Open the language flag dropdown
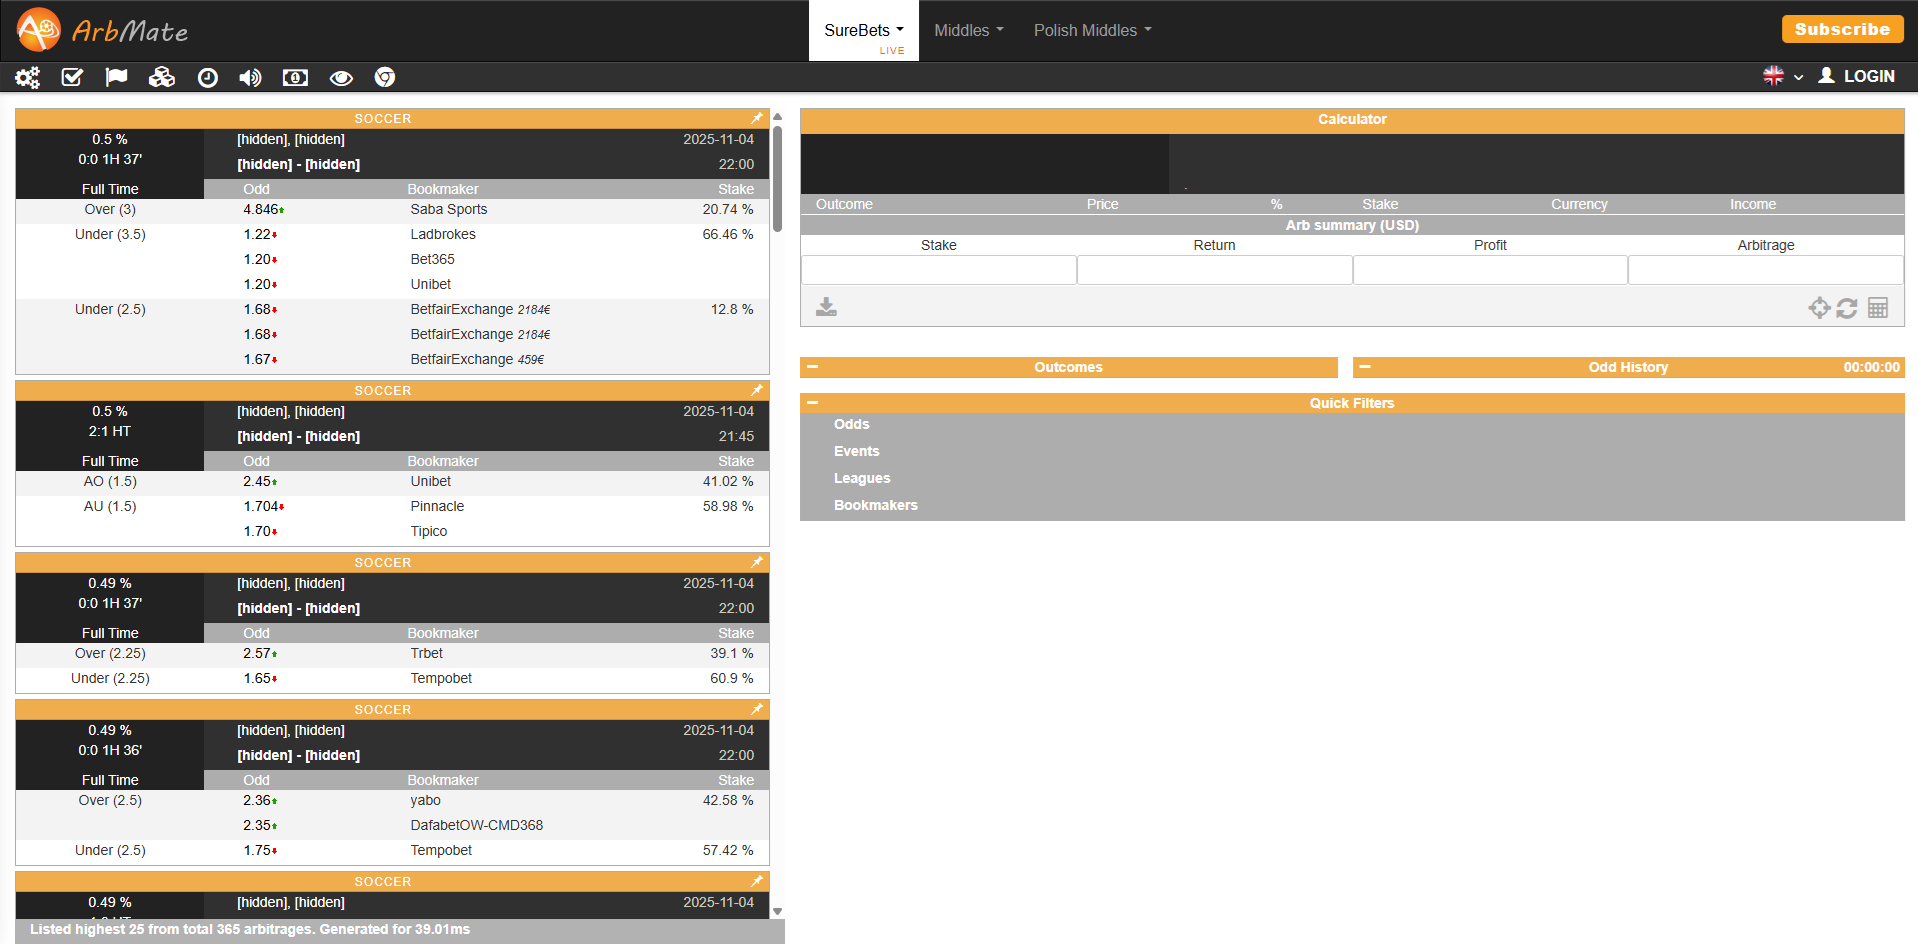The width and height of the screenshot is (1918, 944). (1782, 76)
